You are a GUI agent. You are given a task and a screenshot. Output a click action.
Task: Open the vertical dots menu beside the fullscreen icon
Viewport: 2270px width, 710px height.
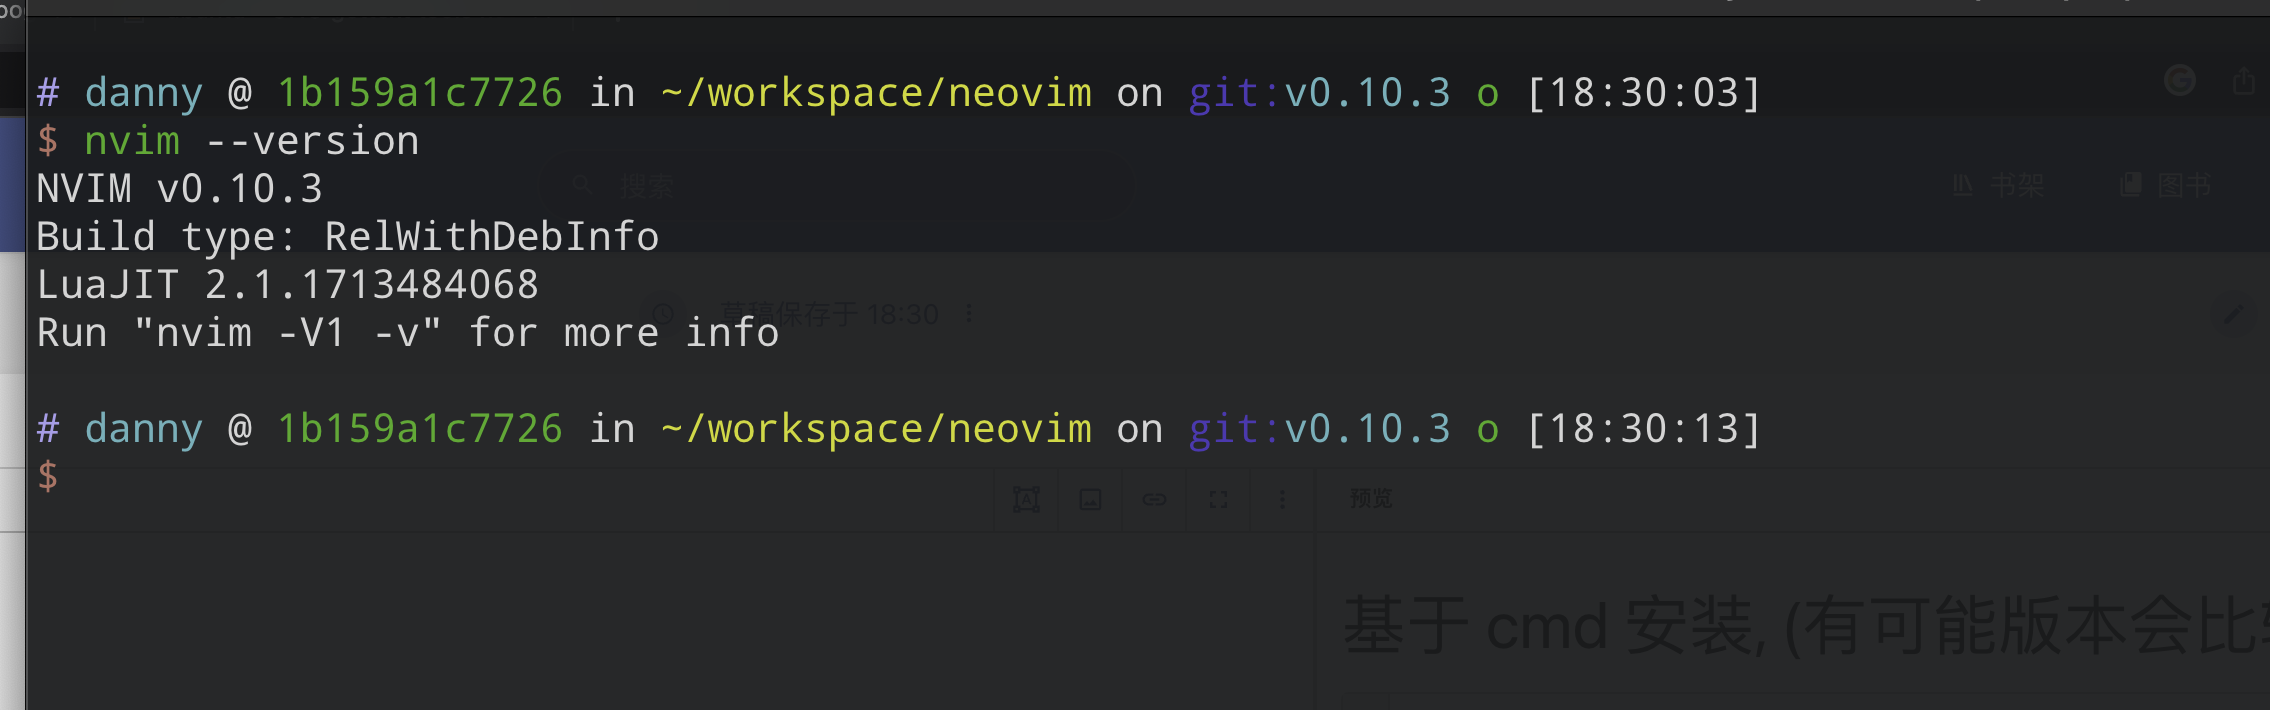[x=1282, y=499]
